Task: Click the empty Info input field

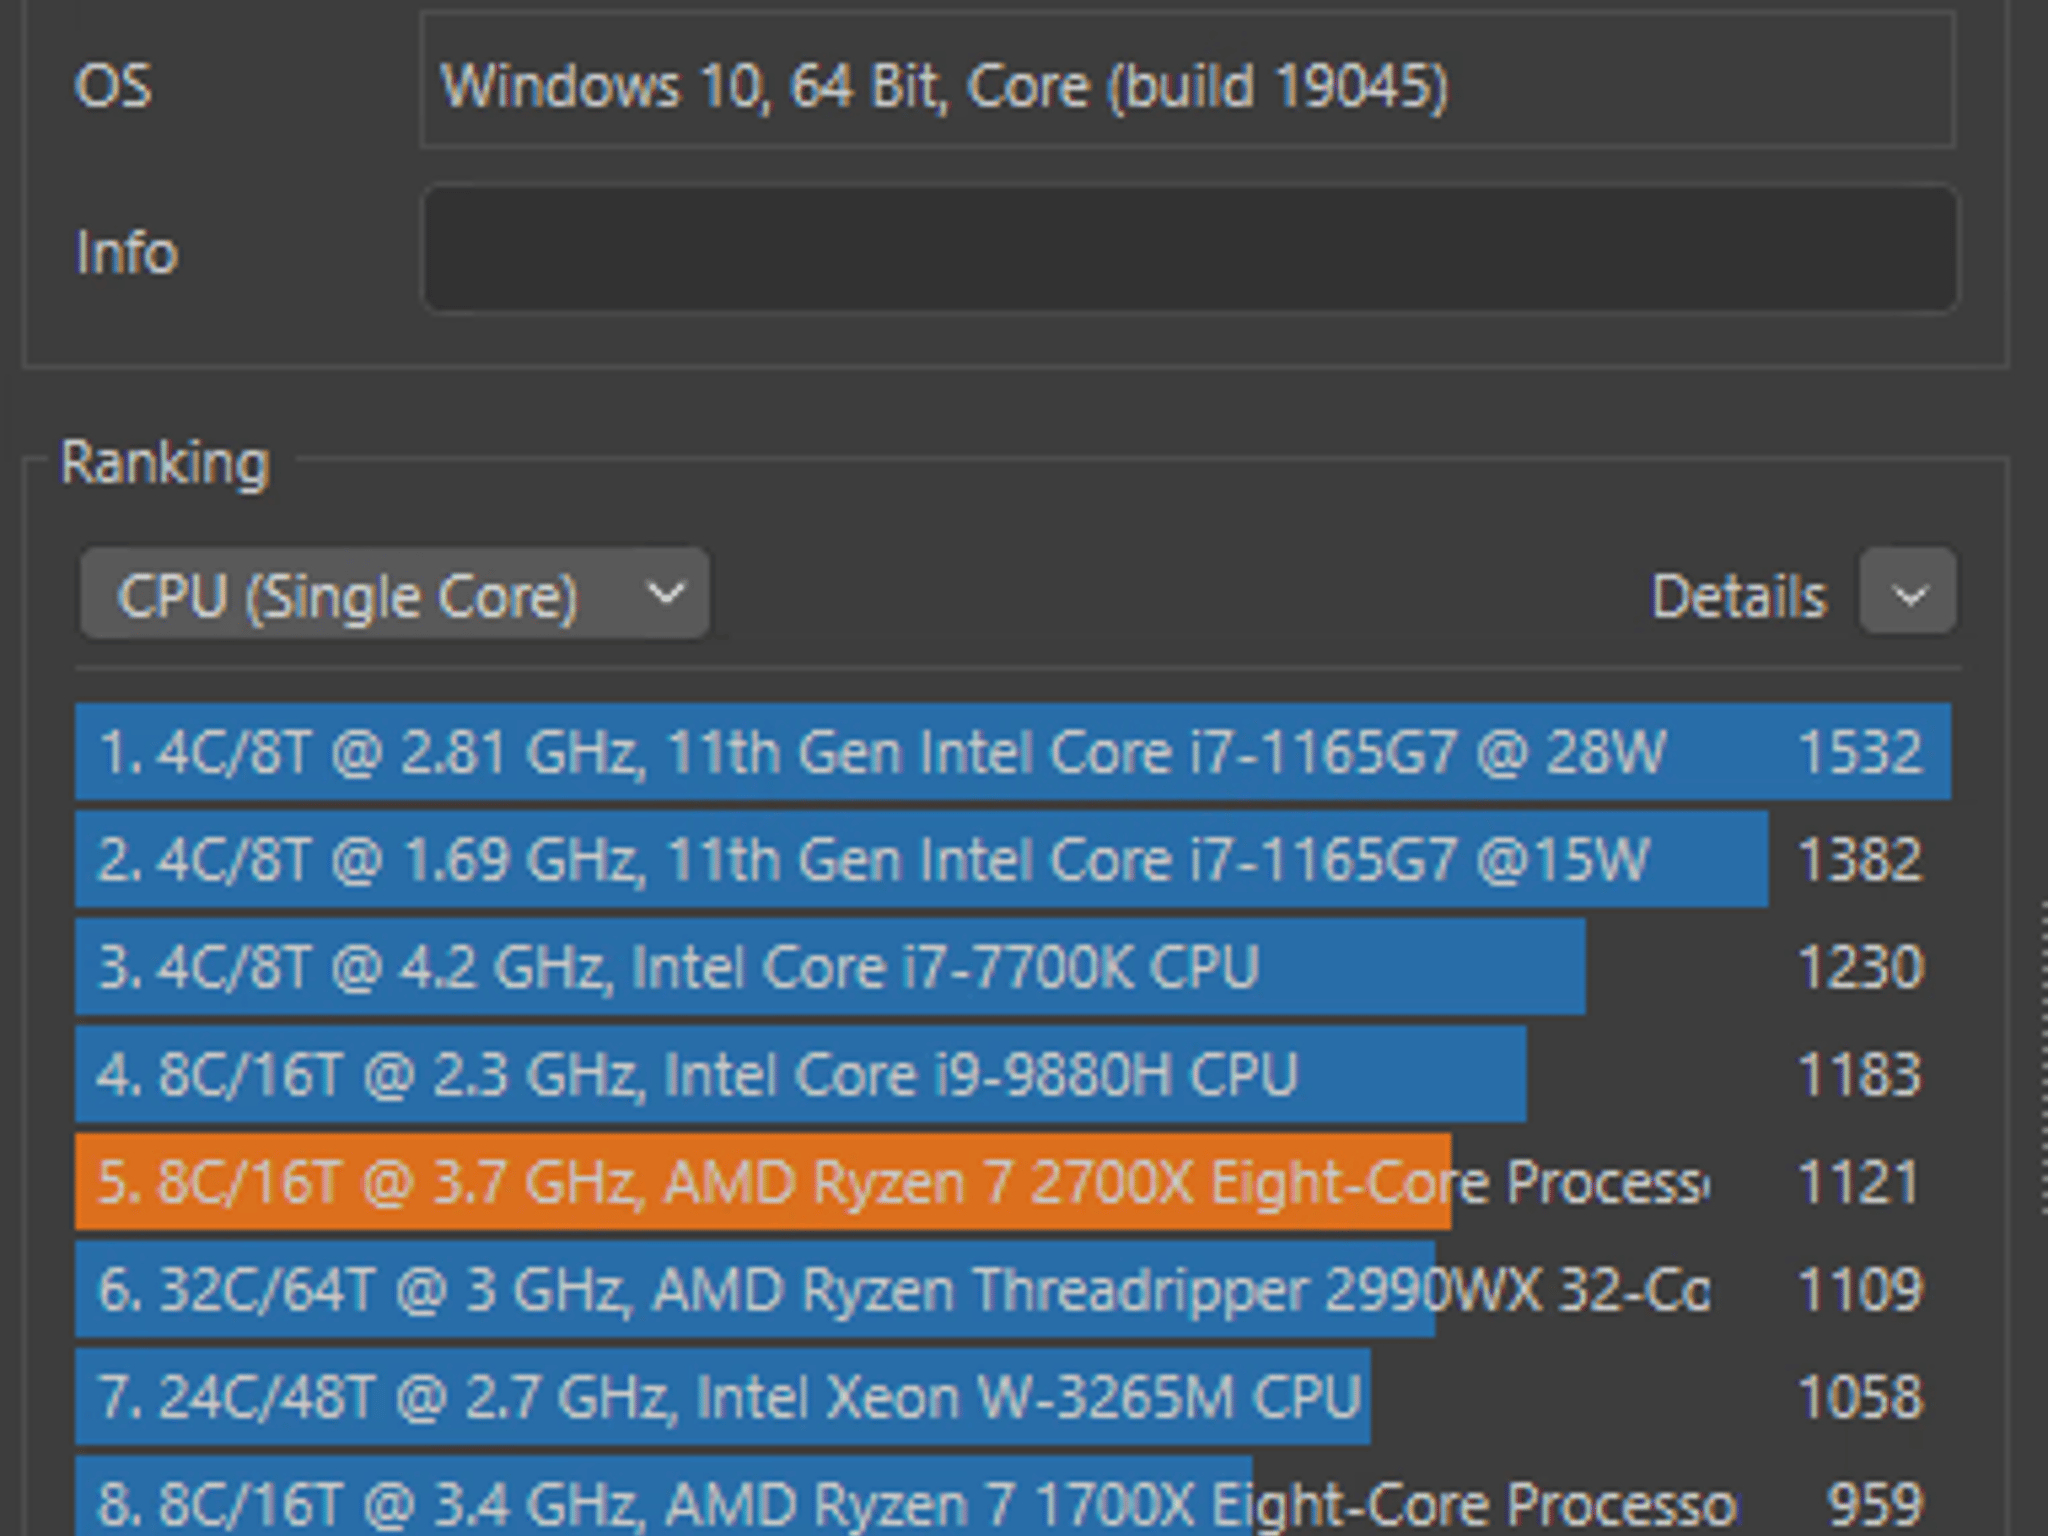Action: click(x=1190, y=248)
